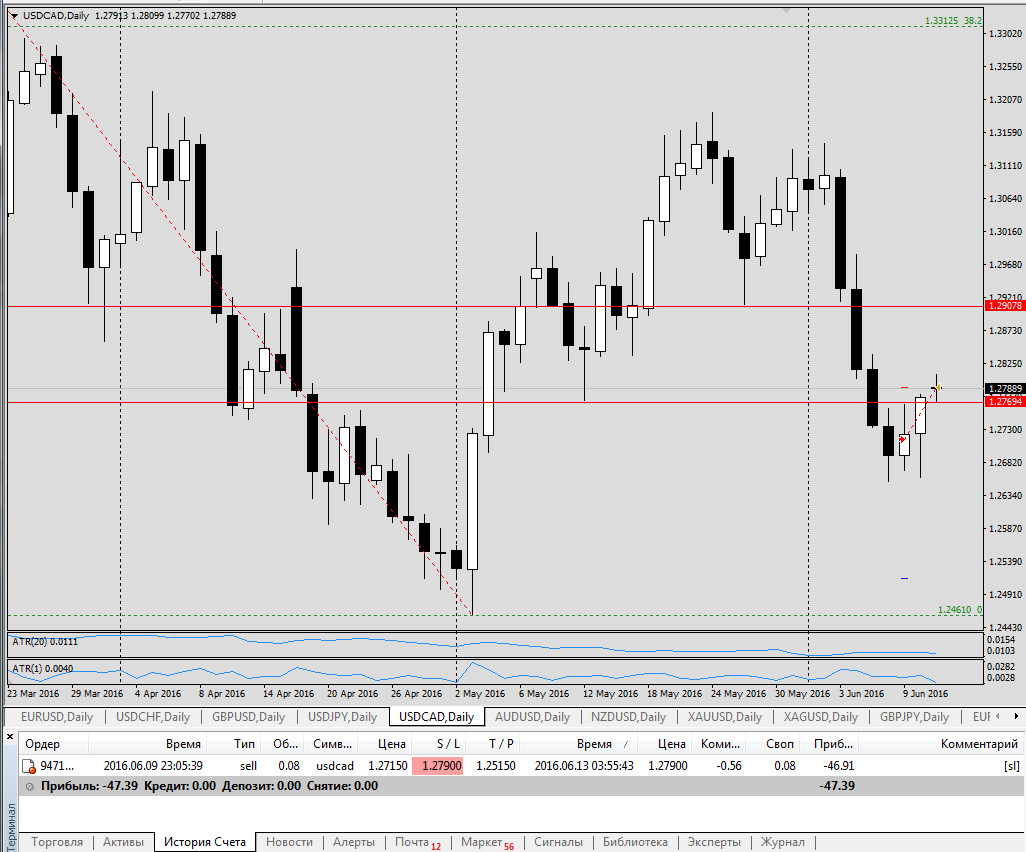
Task: Sort by the Тип column header
Action: 236,744
